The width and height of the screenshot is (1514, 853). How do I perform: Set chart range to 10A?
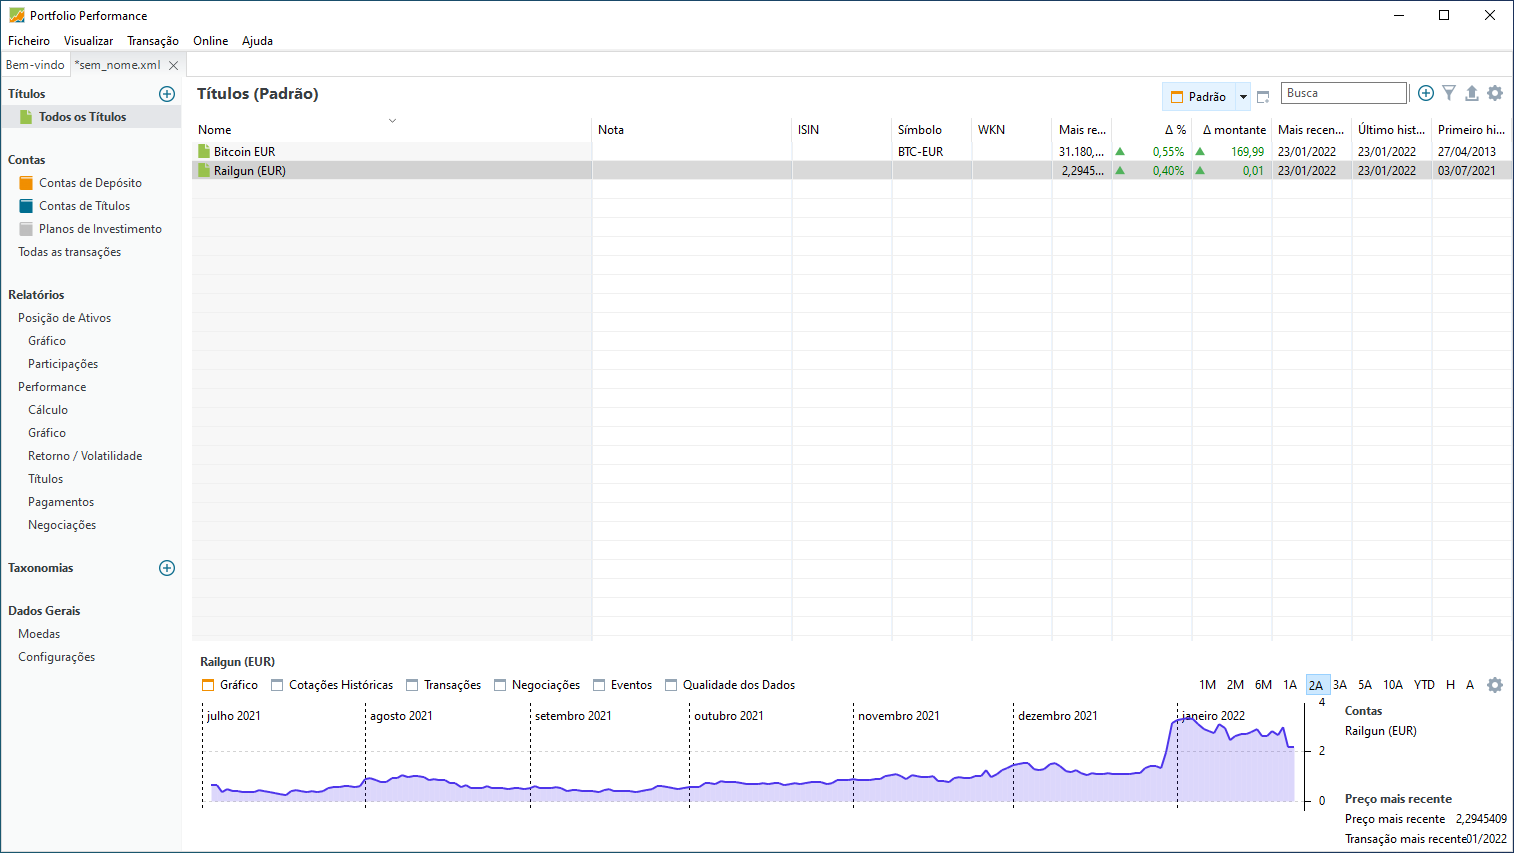tap(1393, 685)
